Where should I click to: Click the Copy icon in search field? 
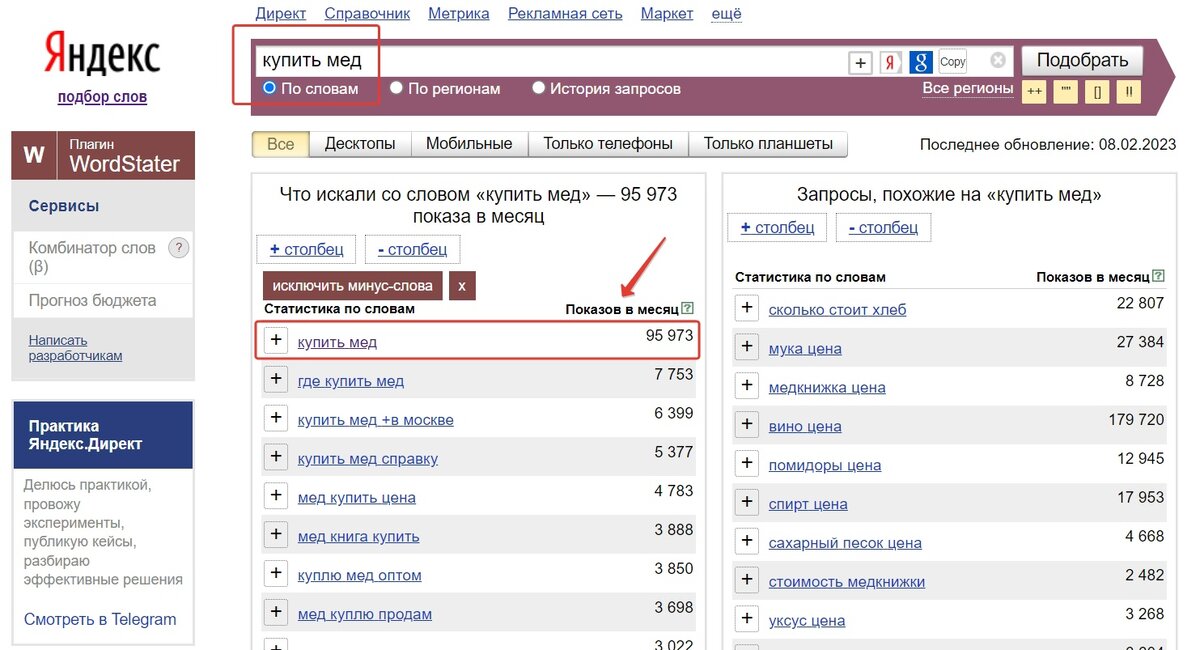coord(953,62)
